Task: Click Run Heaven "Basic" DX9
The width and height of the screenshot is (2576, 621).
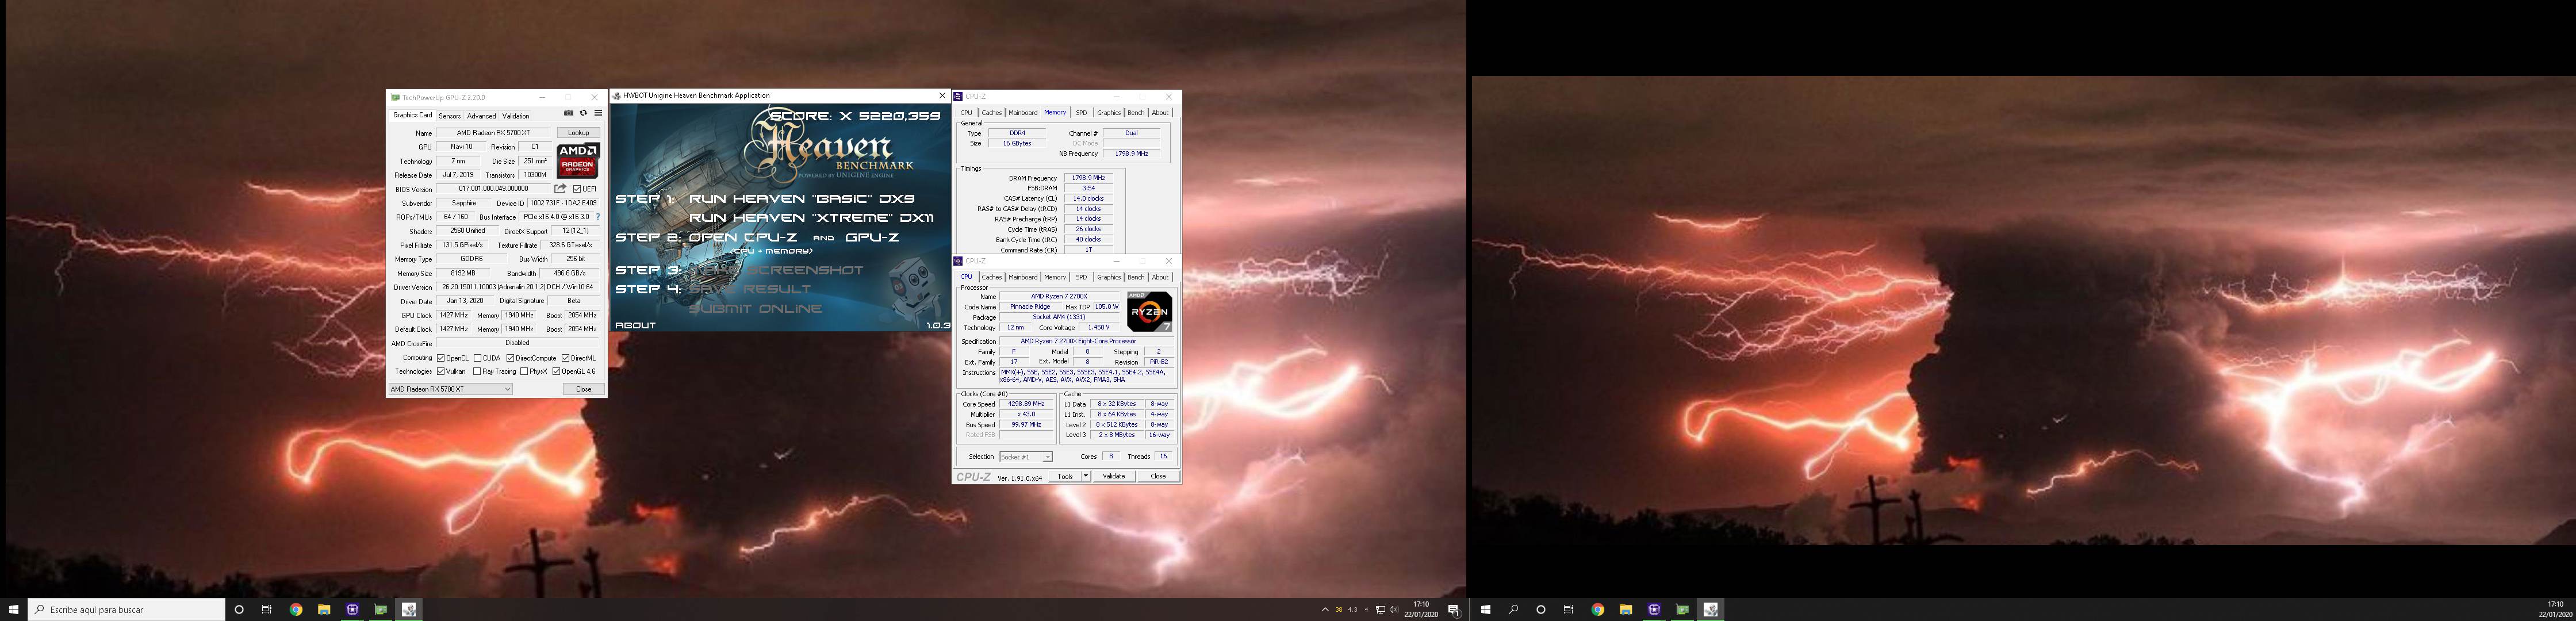Action: click(802, 199)
